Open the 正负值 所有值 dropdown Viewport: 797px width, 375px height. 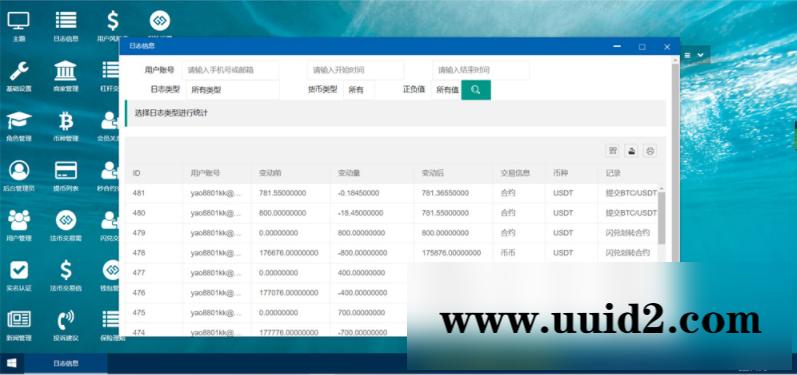click(446, 90)
